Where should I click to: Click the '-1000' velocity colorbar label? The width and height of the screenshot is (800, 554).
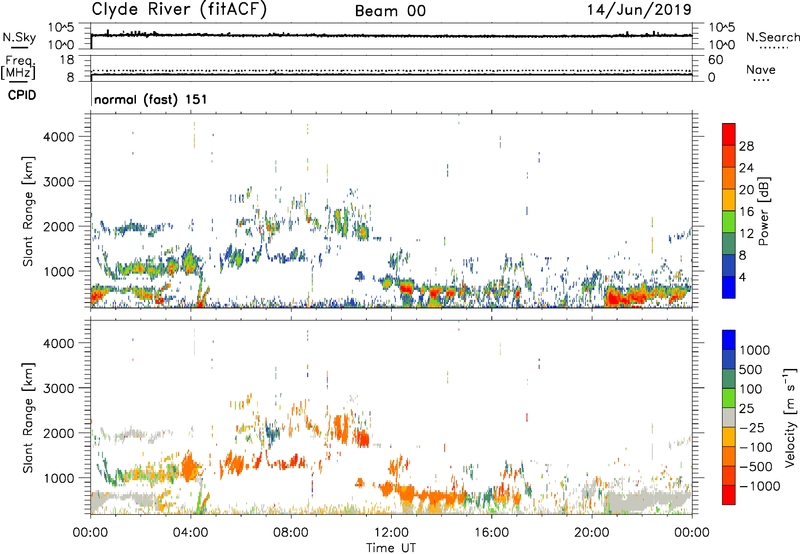[x=760, y=486]
